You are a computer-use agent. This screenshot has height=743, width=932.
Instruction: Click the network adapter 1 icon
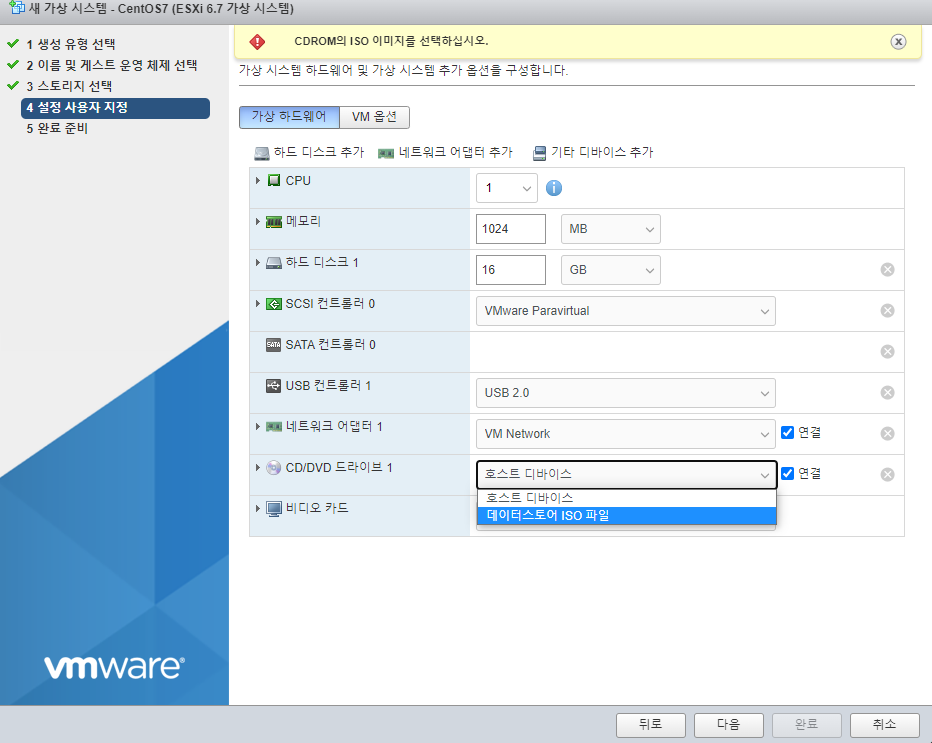[x=273, y=427]
